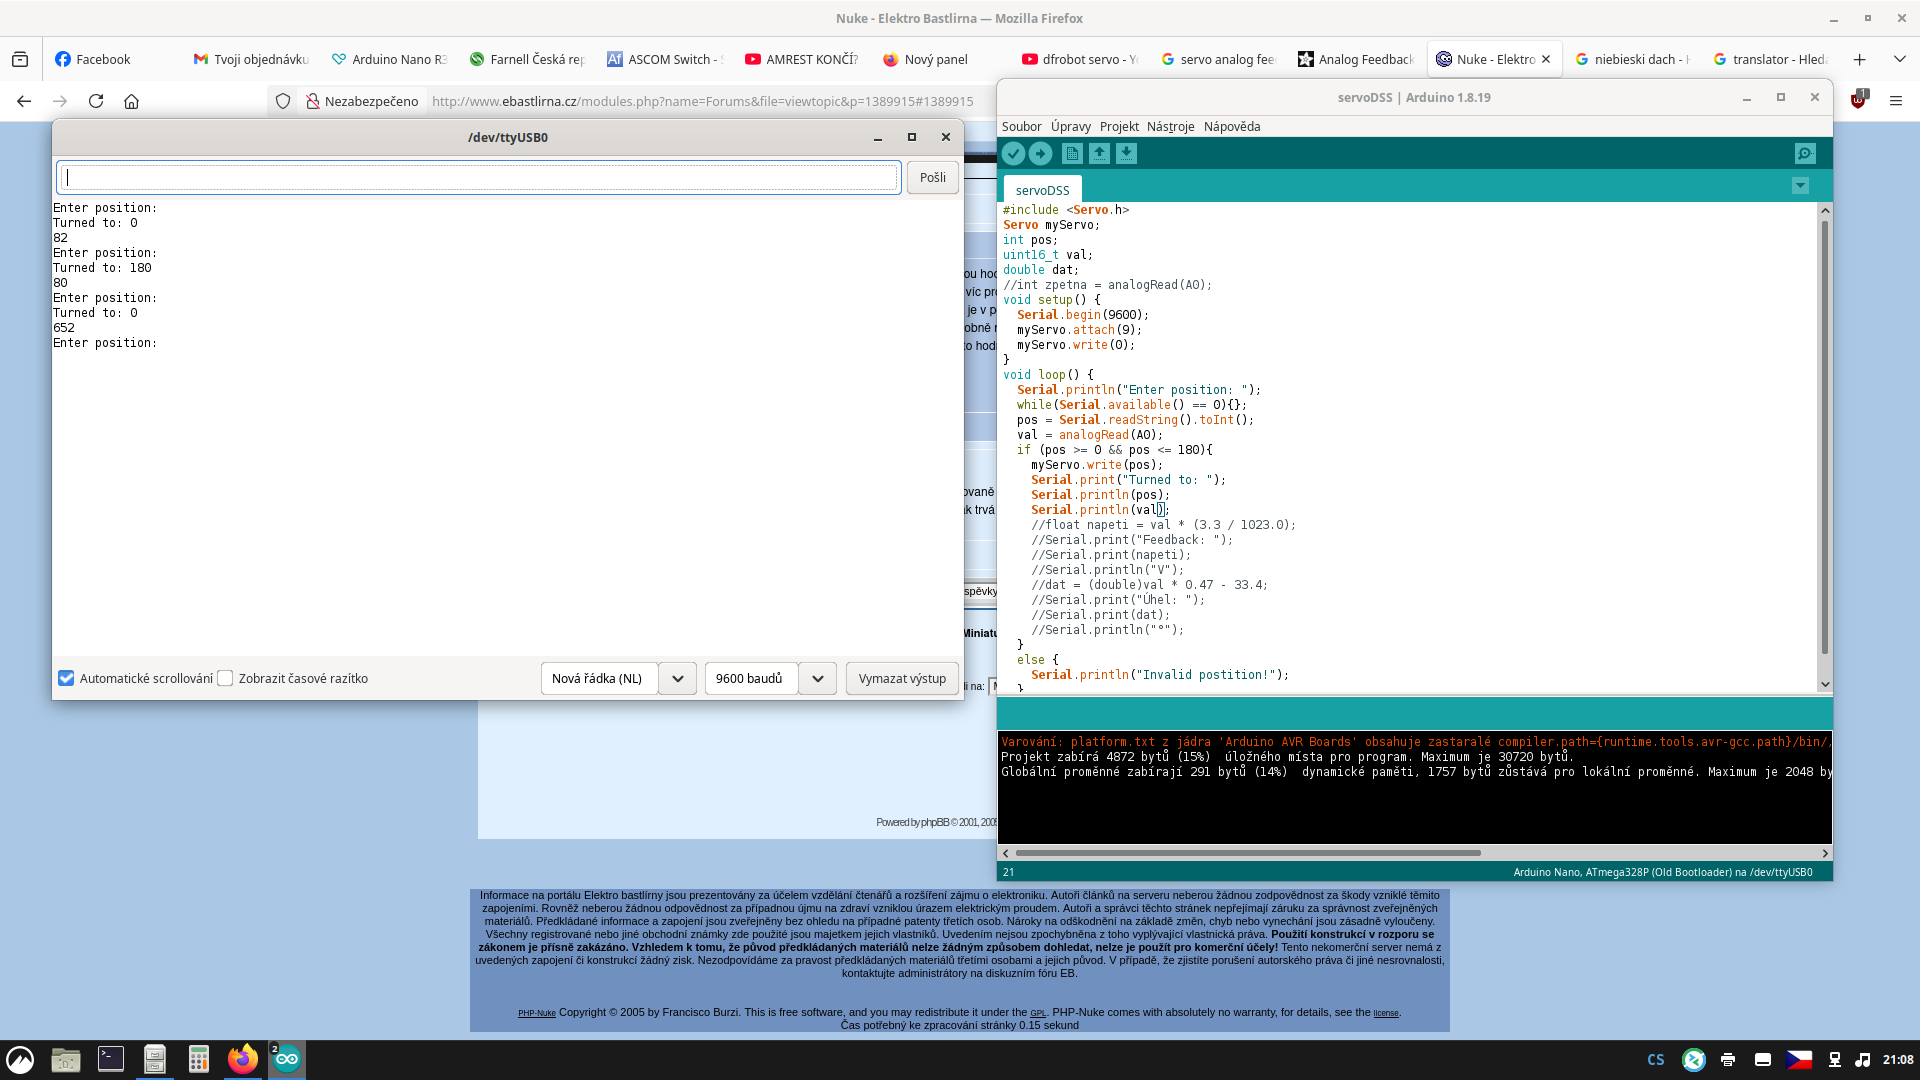1920x1080 pixels.
Task: Disable Automatické scrollování checkbox
Action: click(x=66, y=678)
